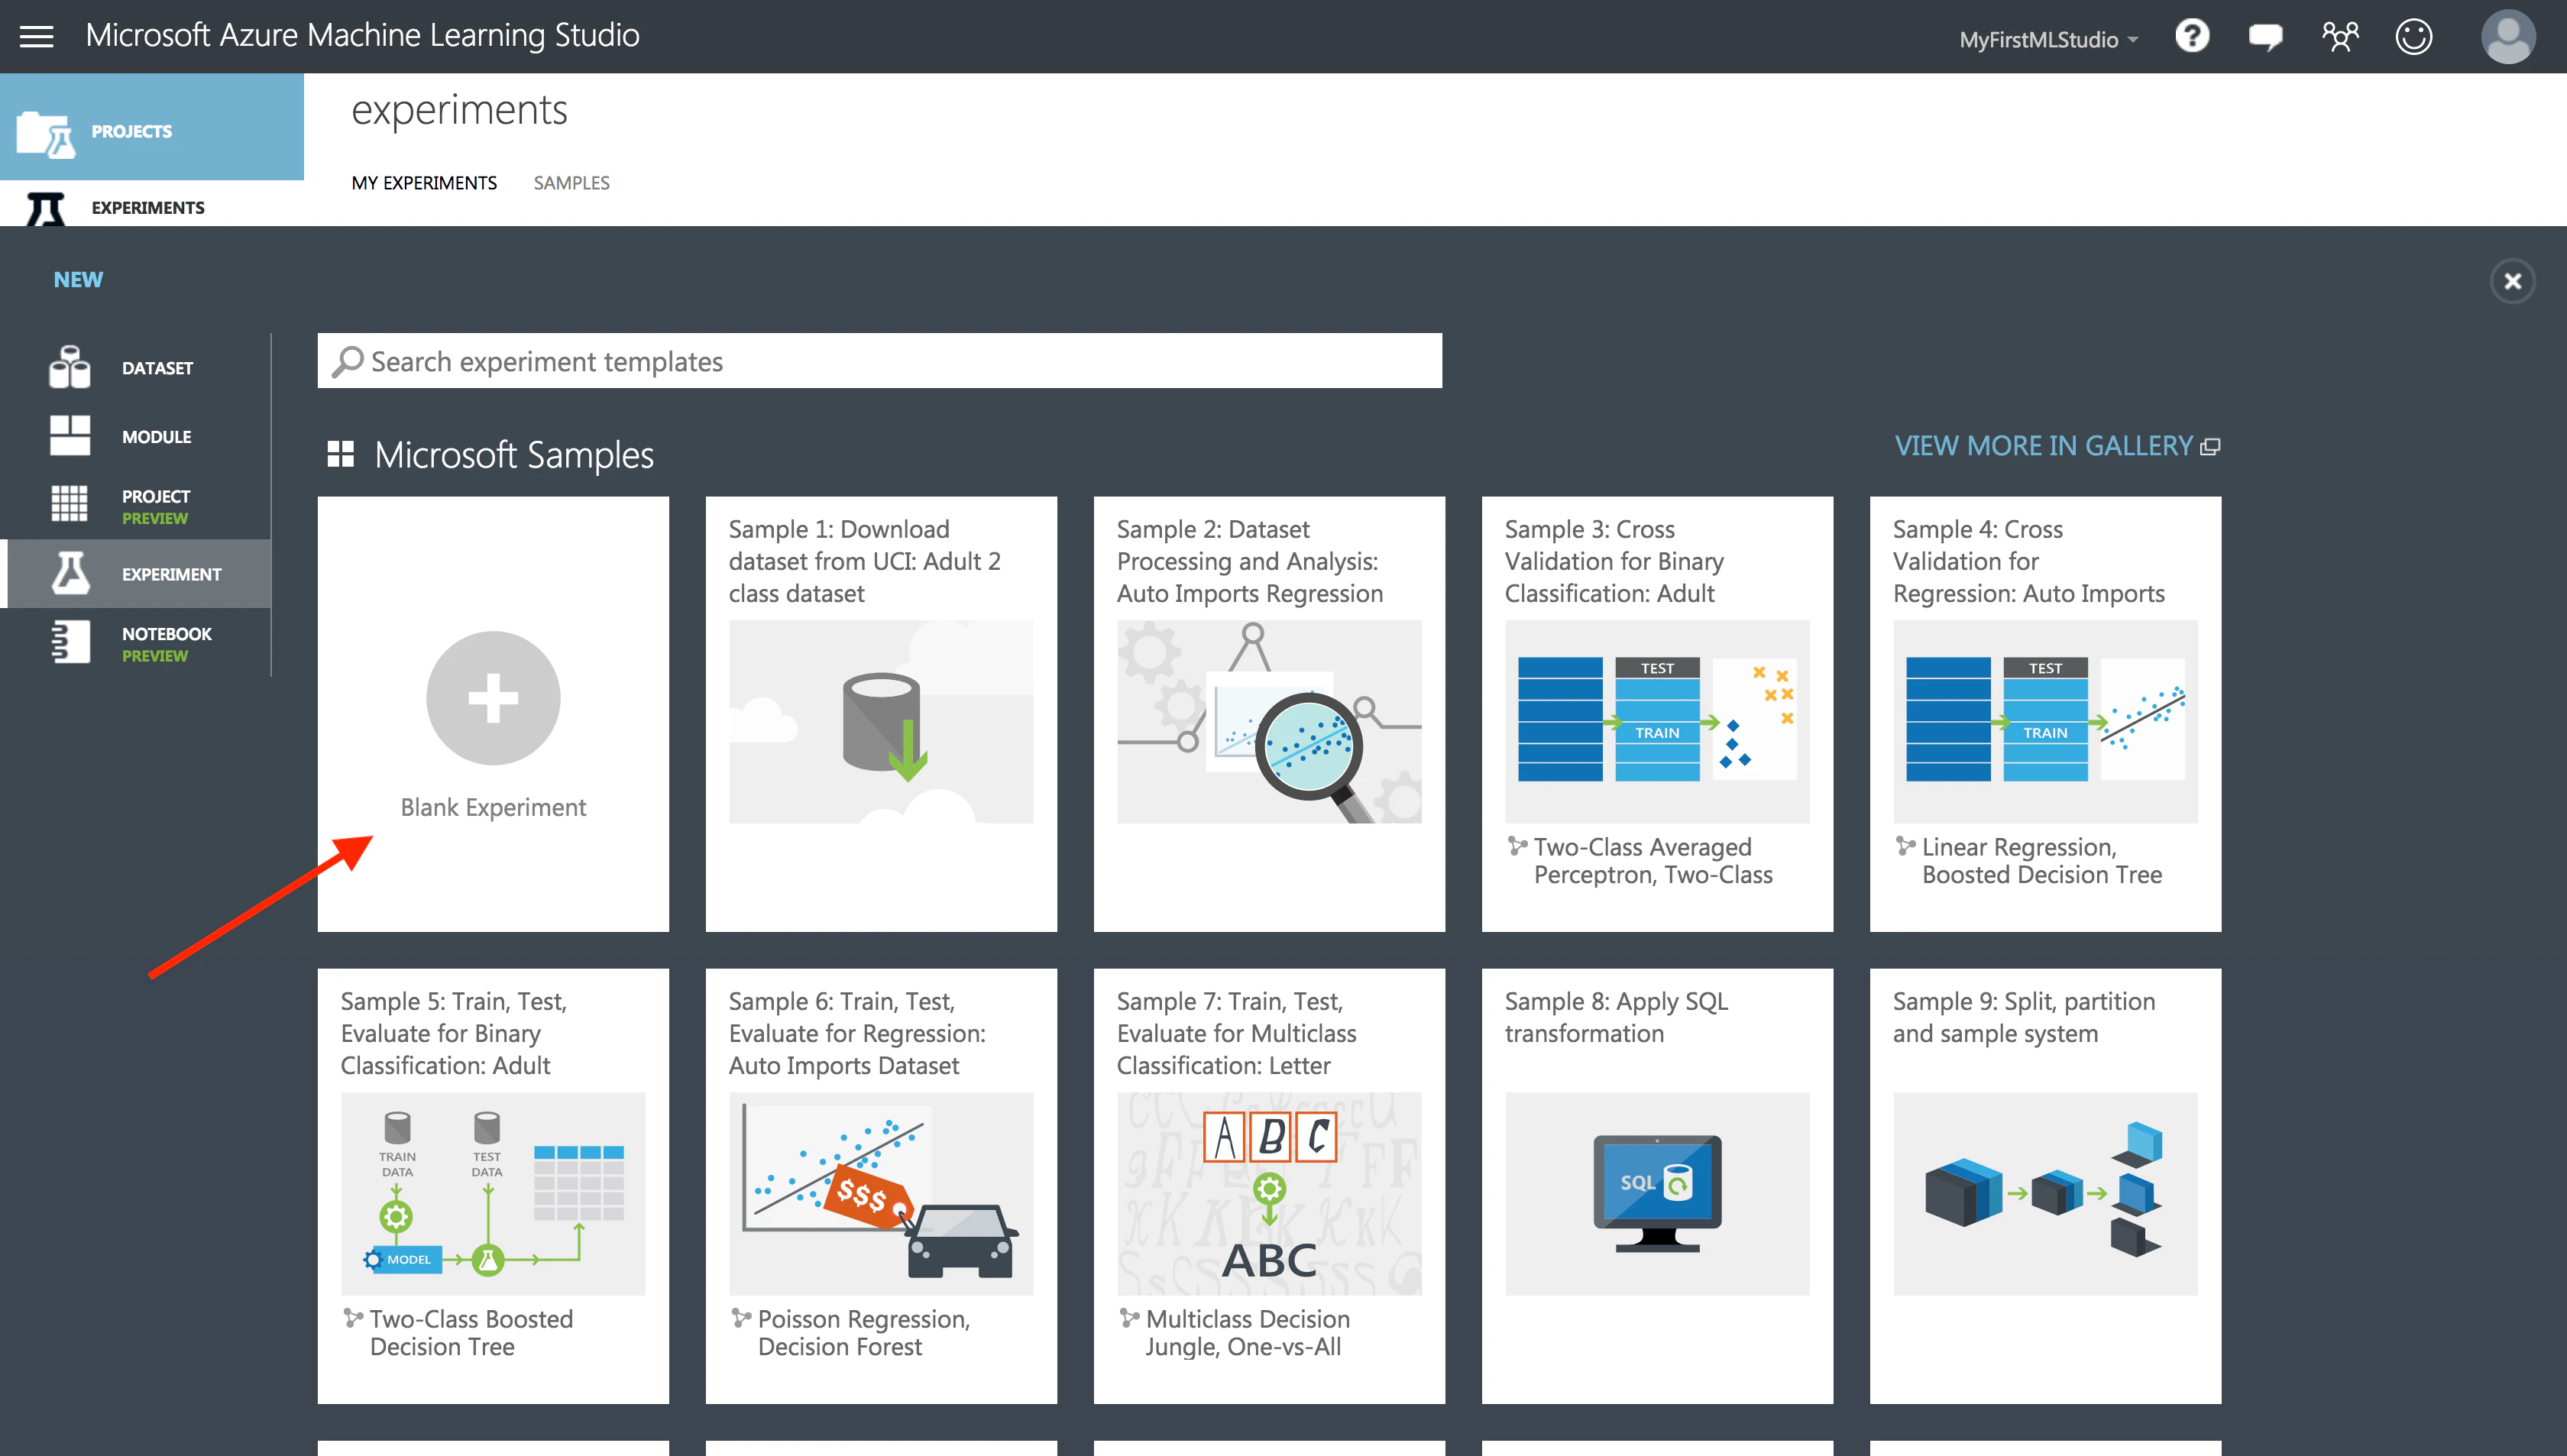Select Module in the New panel

(x=136, y=436)
